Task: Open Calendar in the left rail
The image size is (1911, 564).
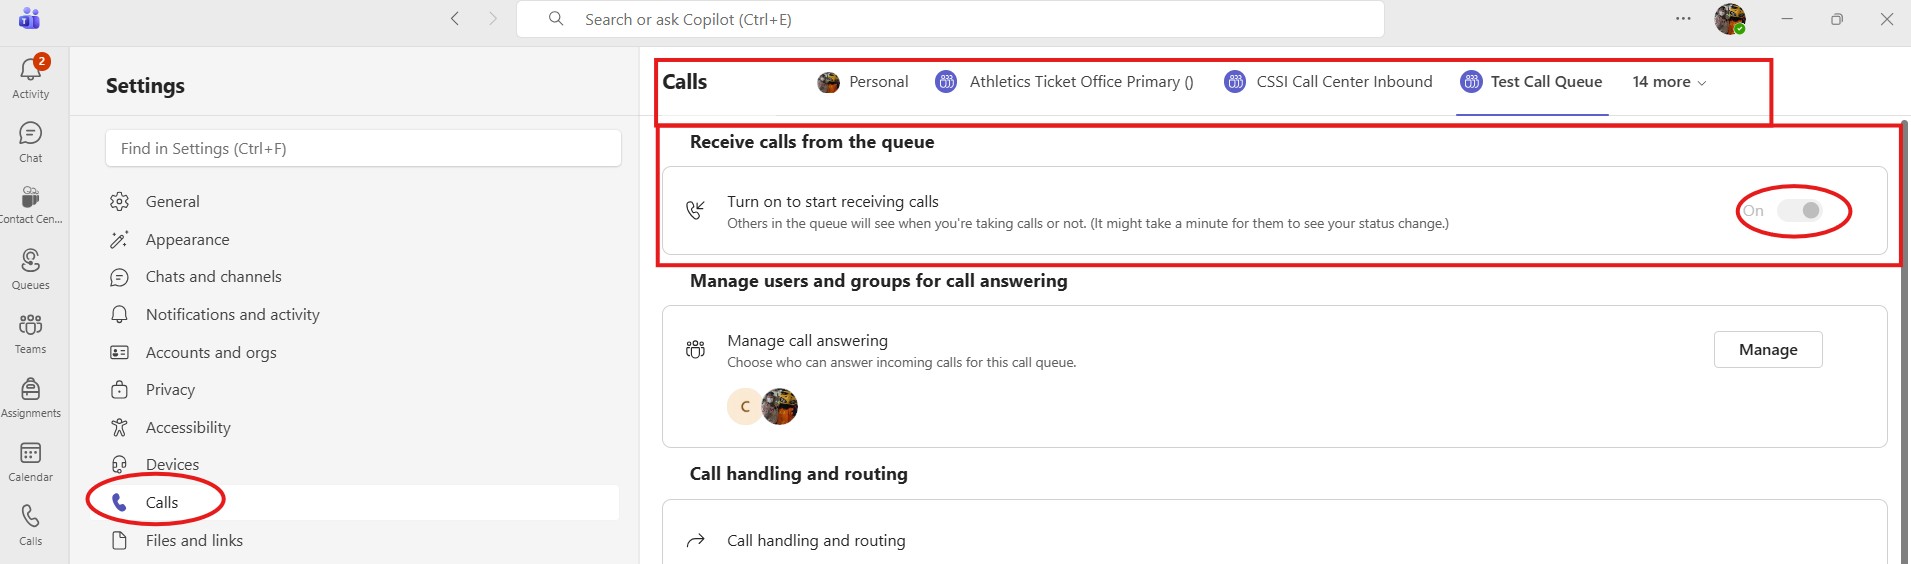Action: (31, 461)
